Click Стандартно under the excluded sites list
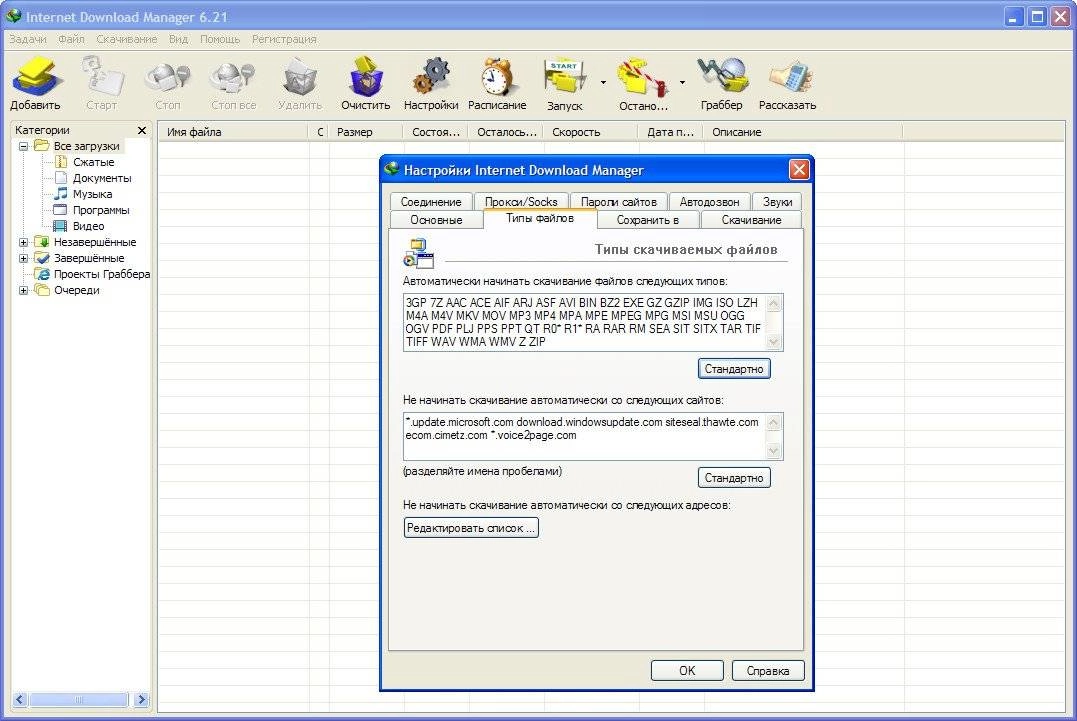Viewport: 1077px width, 721px height. [x=734, y=478]
